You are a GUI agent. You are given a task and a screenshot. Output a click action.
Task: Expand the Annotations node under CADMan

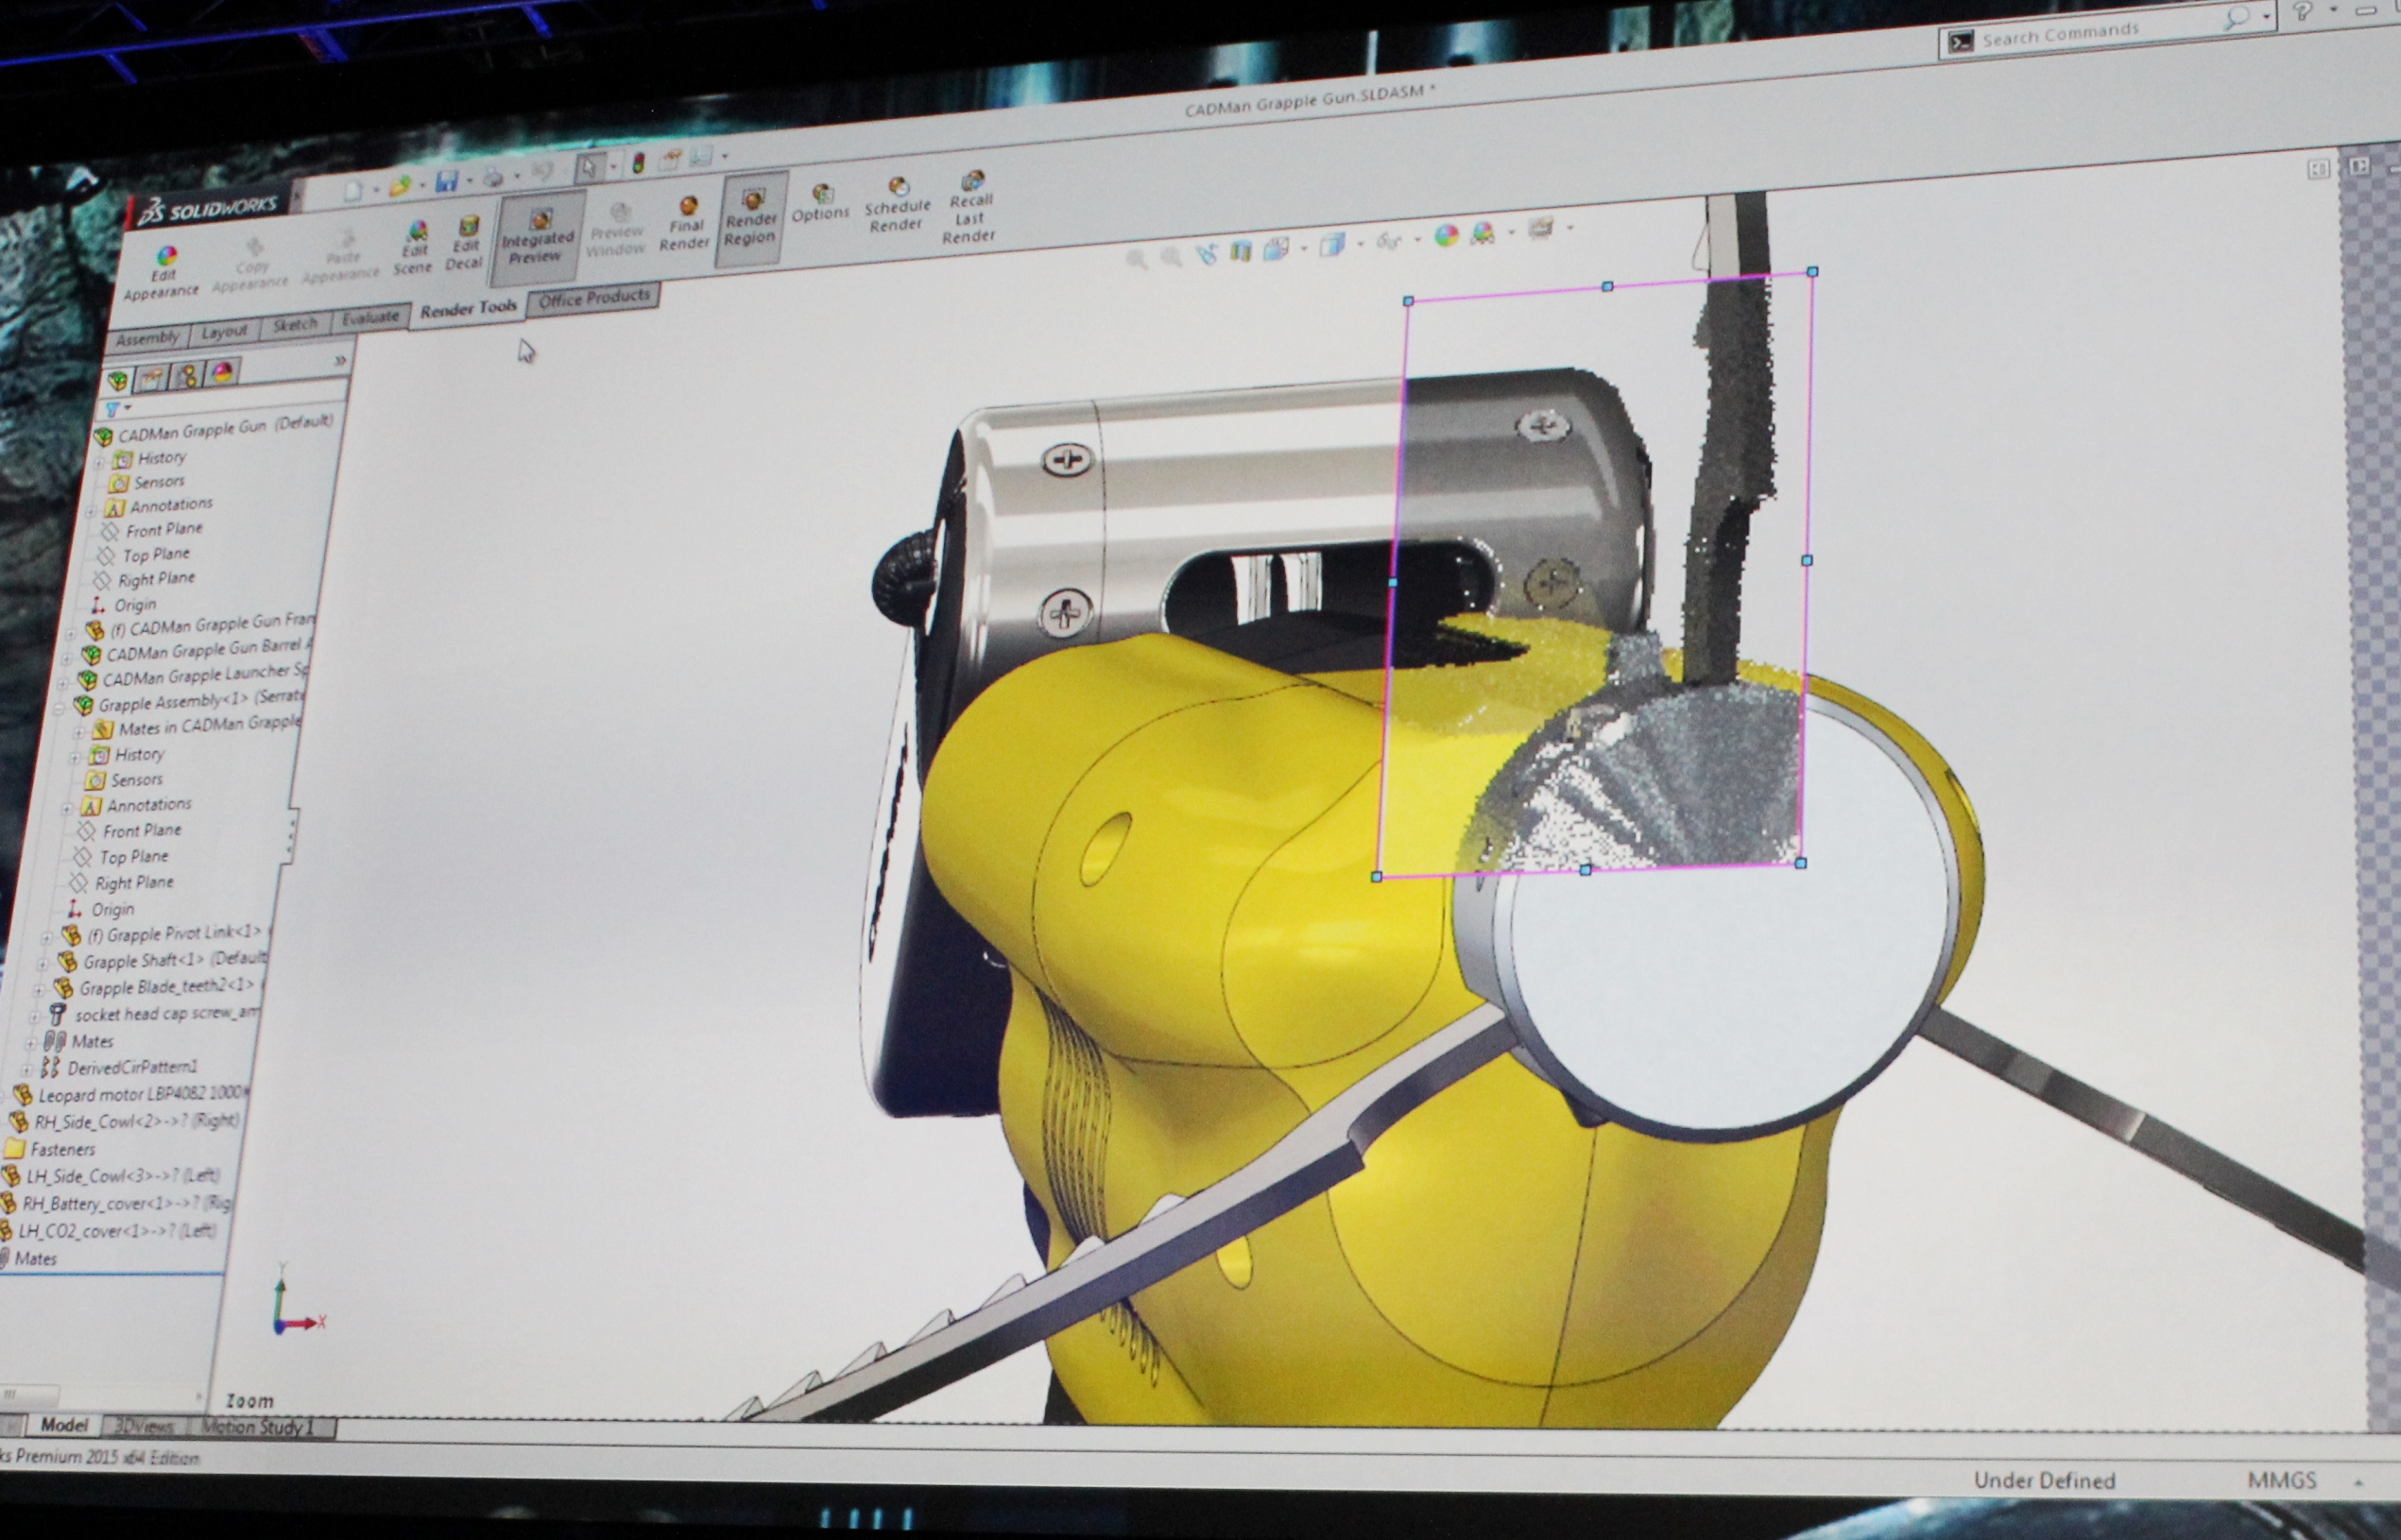point(91,510)
